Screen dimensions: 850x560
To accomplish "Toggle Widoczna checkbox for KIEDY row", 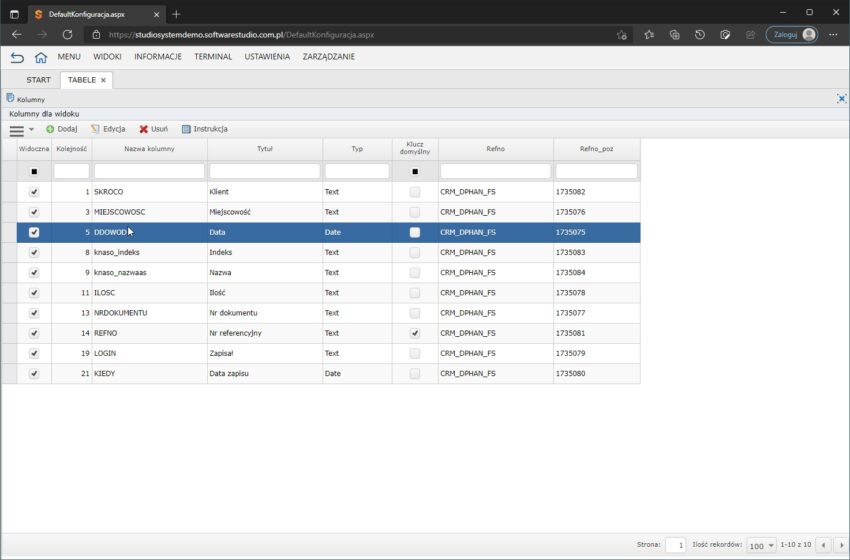I will [34, 373].
